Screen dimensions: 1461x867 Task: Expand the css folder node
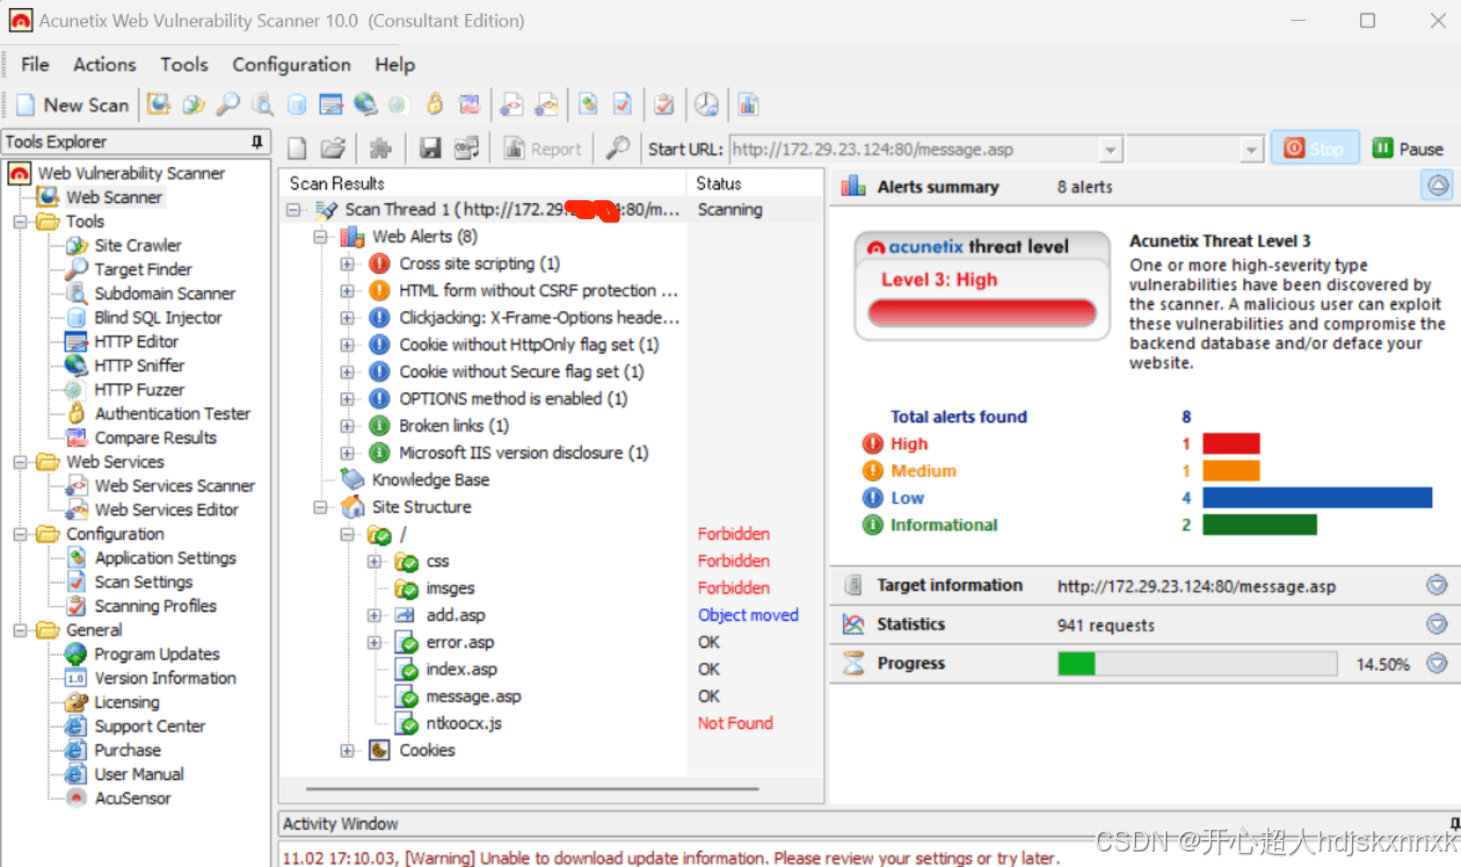point(374,561)
